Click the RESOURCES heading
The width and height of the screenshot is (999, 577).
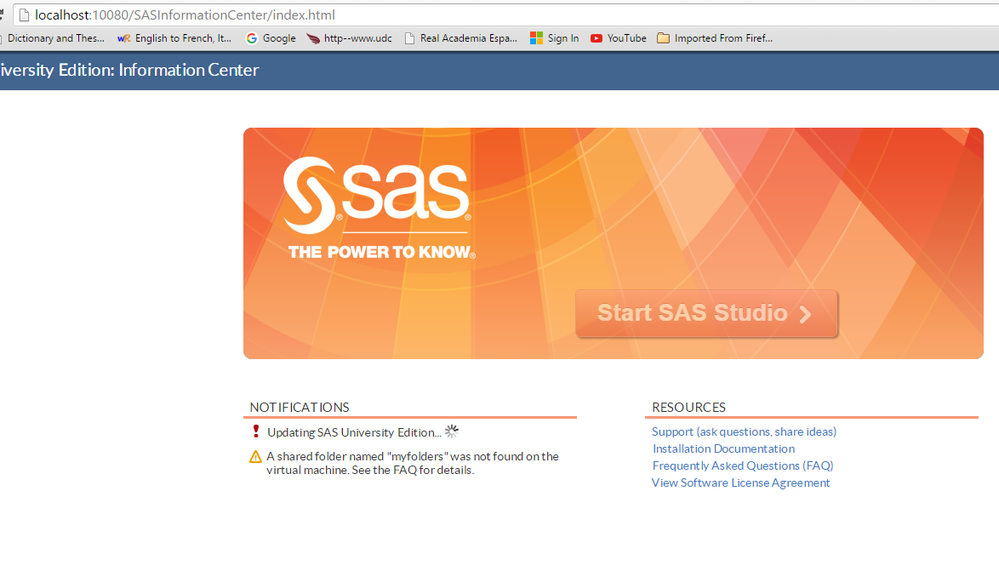(x=689, y=407)
